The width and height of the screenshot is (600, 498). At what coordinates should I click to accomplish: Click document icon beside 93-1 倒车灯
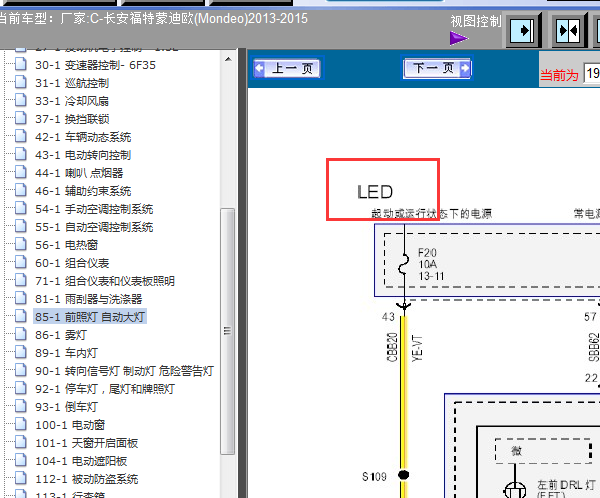[x=21, y=406]
